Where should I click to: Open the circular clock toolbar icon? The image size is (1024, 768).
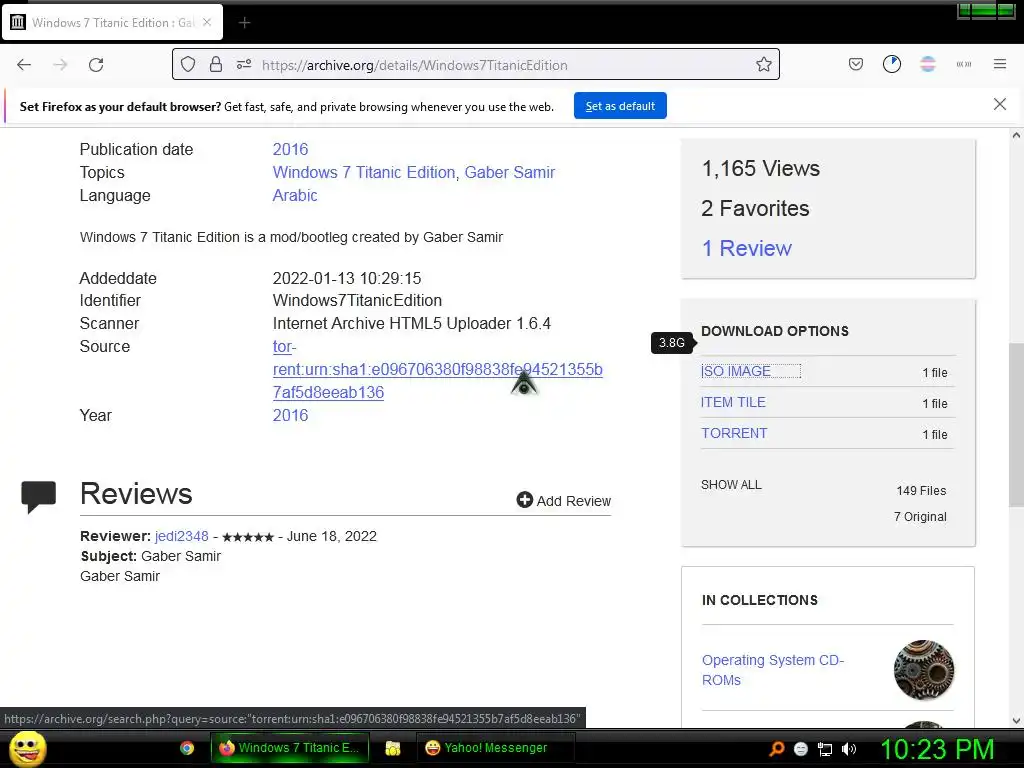click(891, 64)
